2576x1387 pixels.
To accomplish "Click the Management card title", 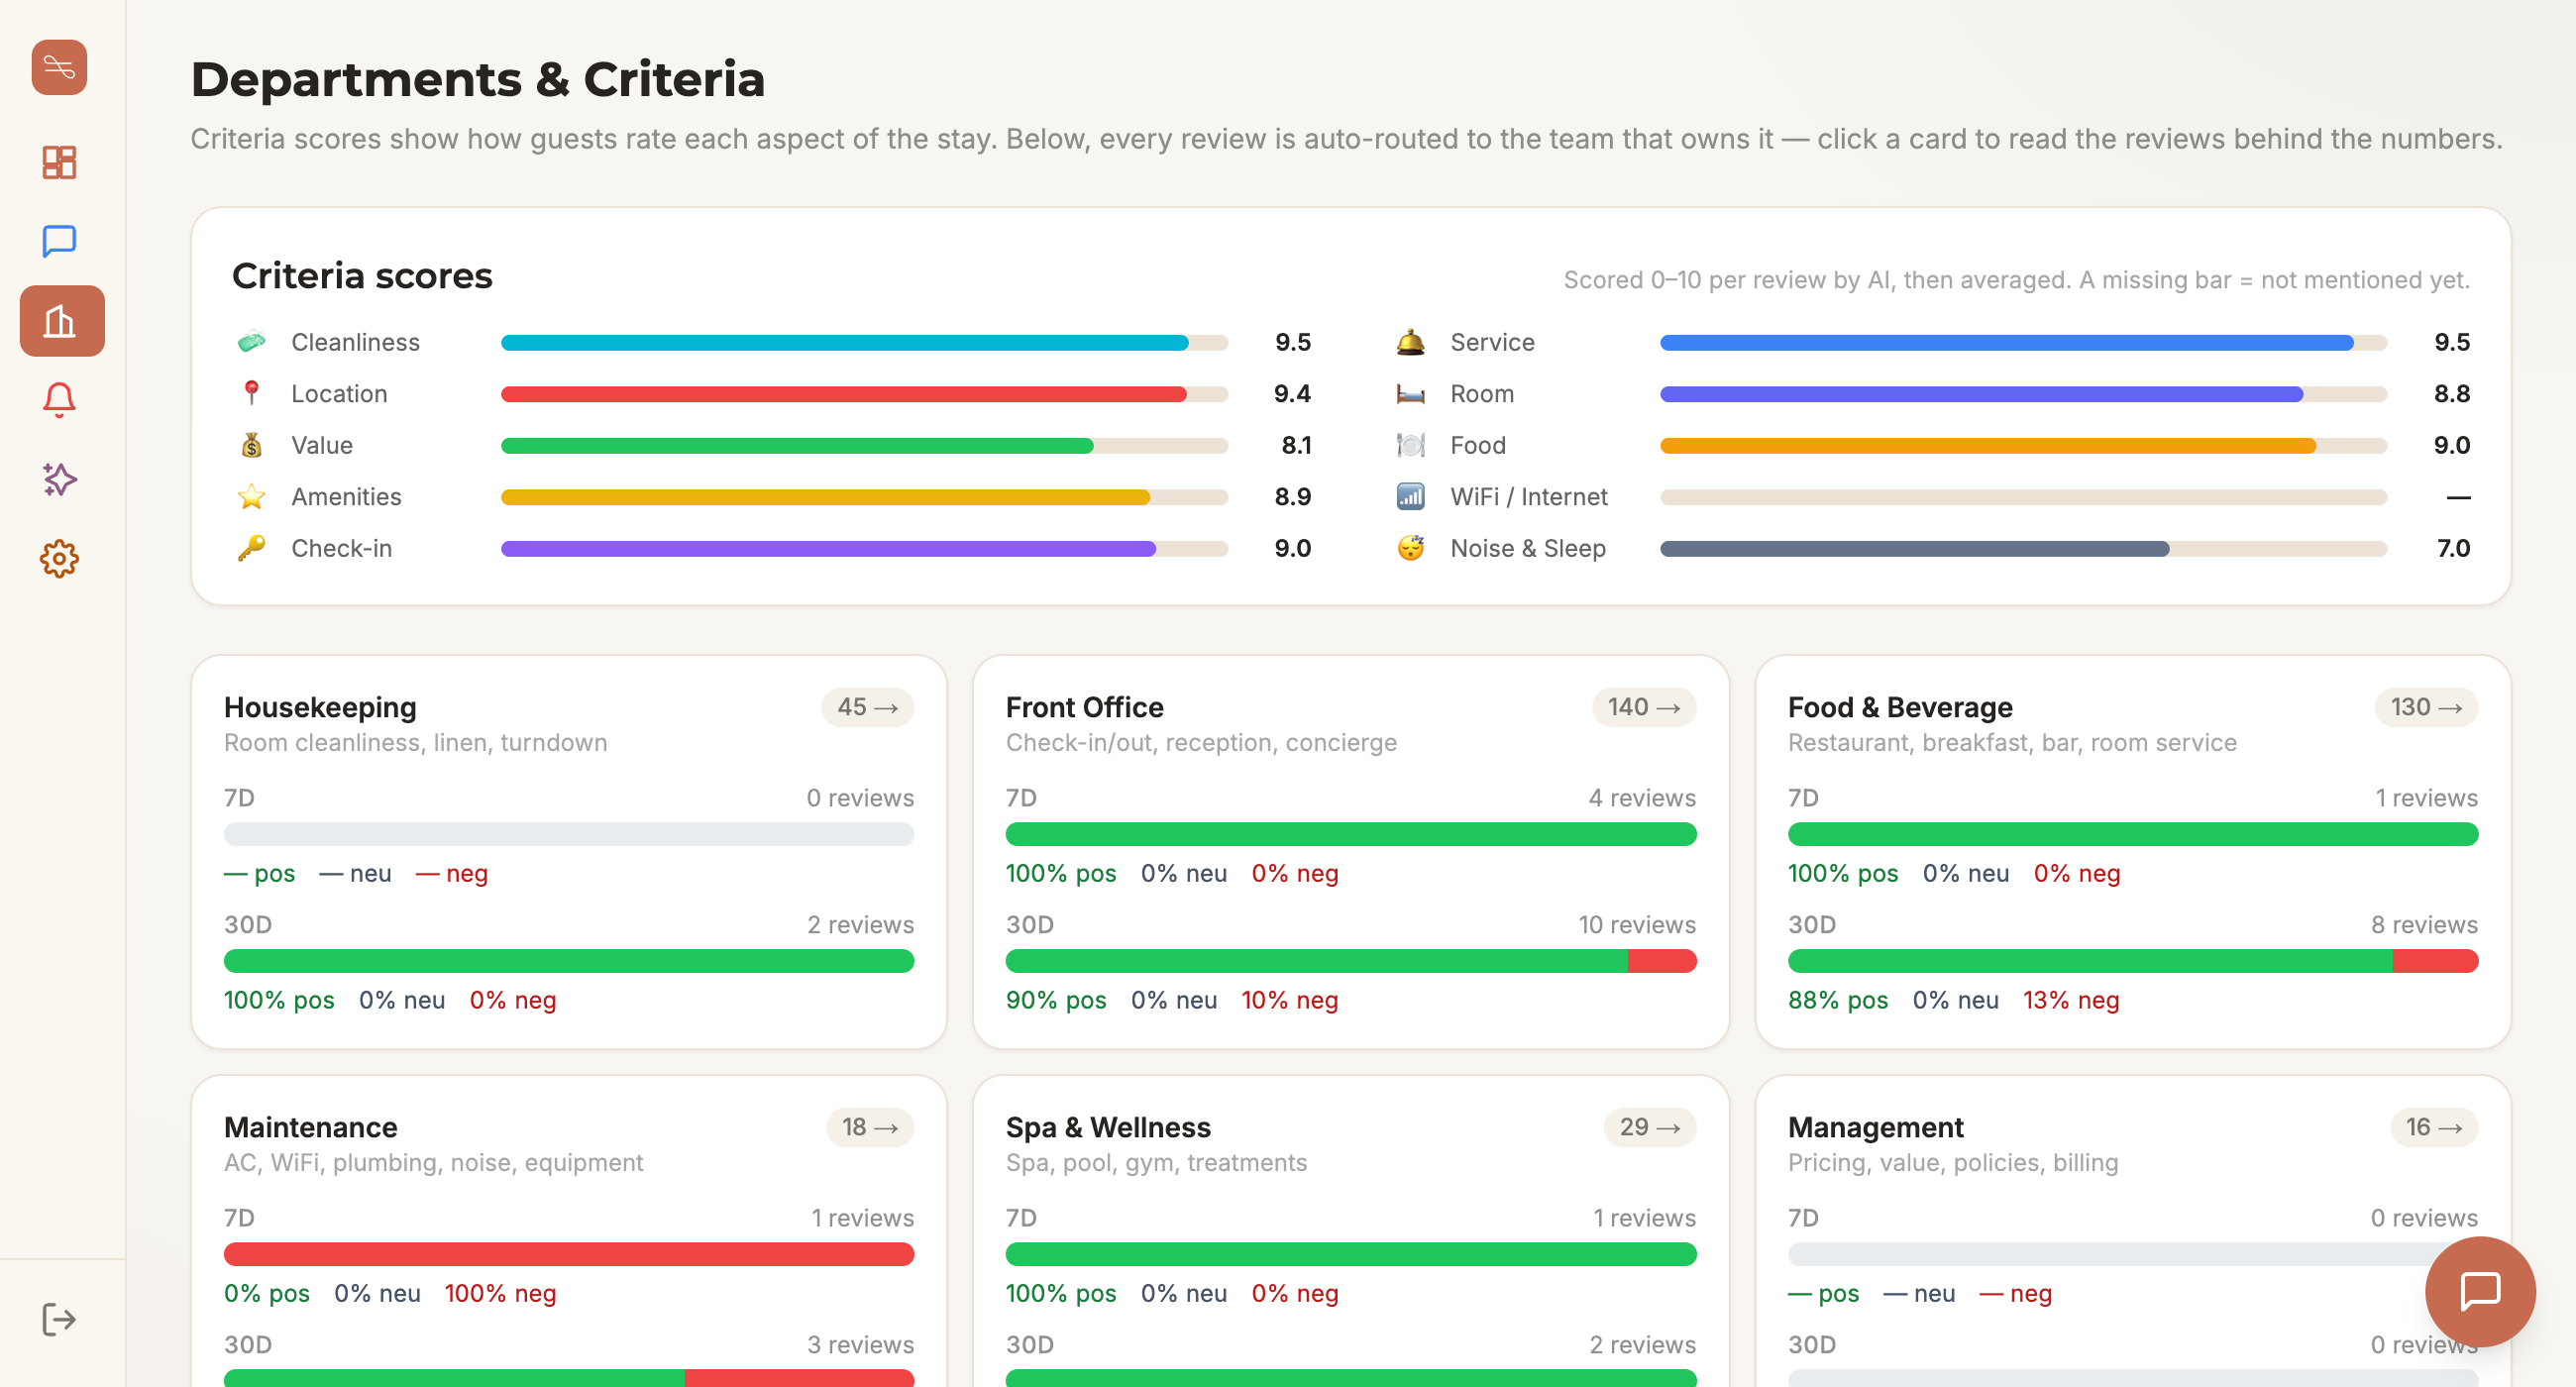I will 1875,1127.
